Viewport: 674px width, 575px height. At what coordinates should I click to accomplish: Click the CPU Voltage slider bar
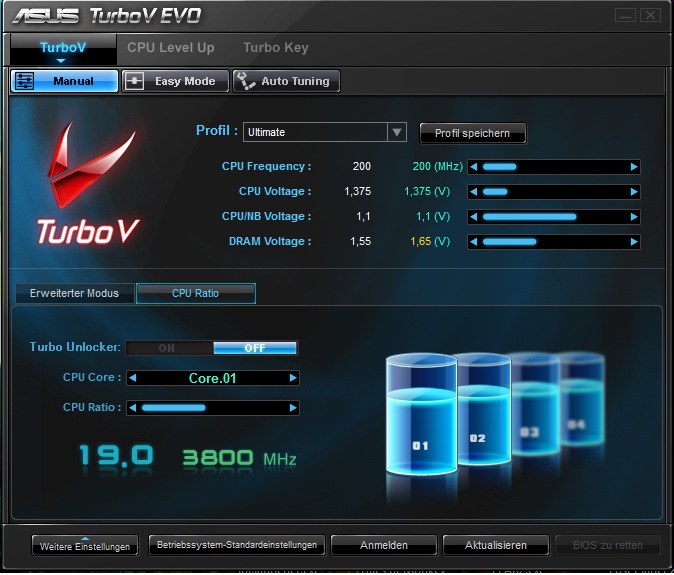click(554, 192)
